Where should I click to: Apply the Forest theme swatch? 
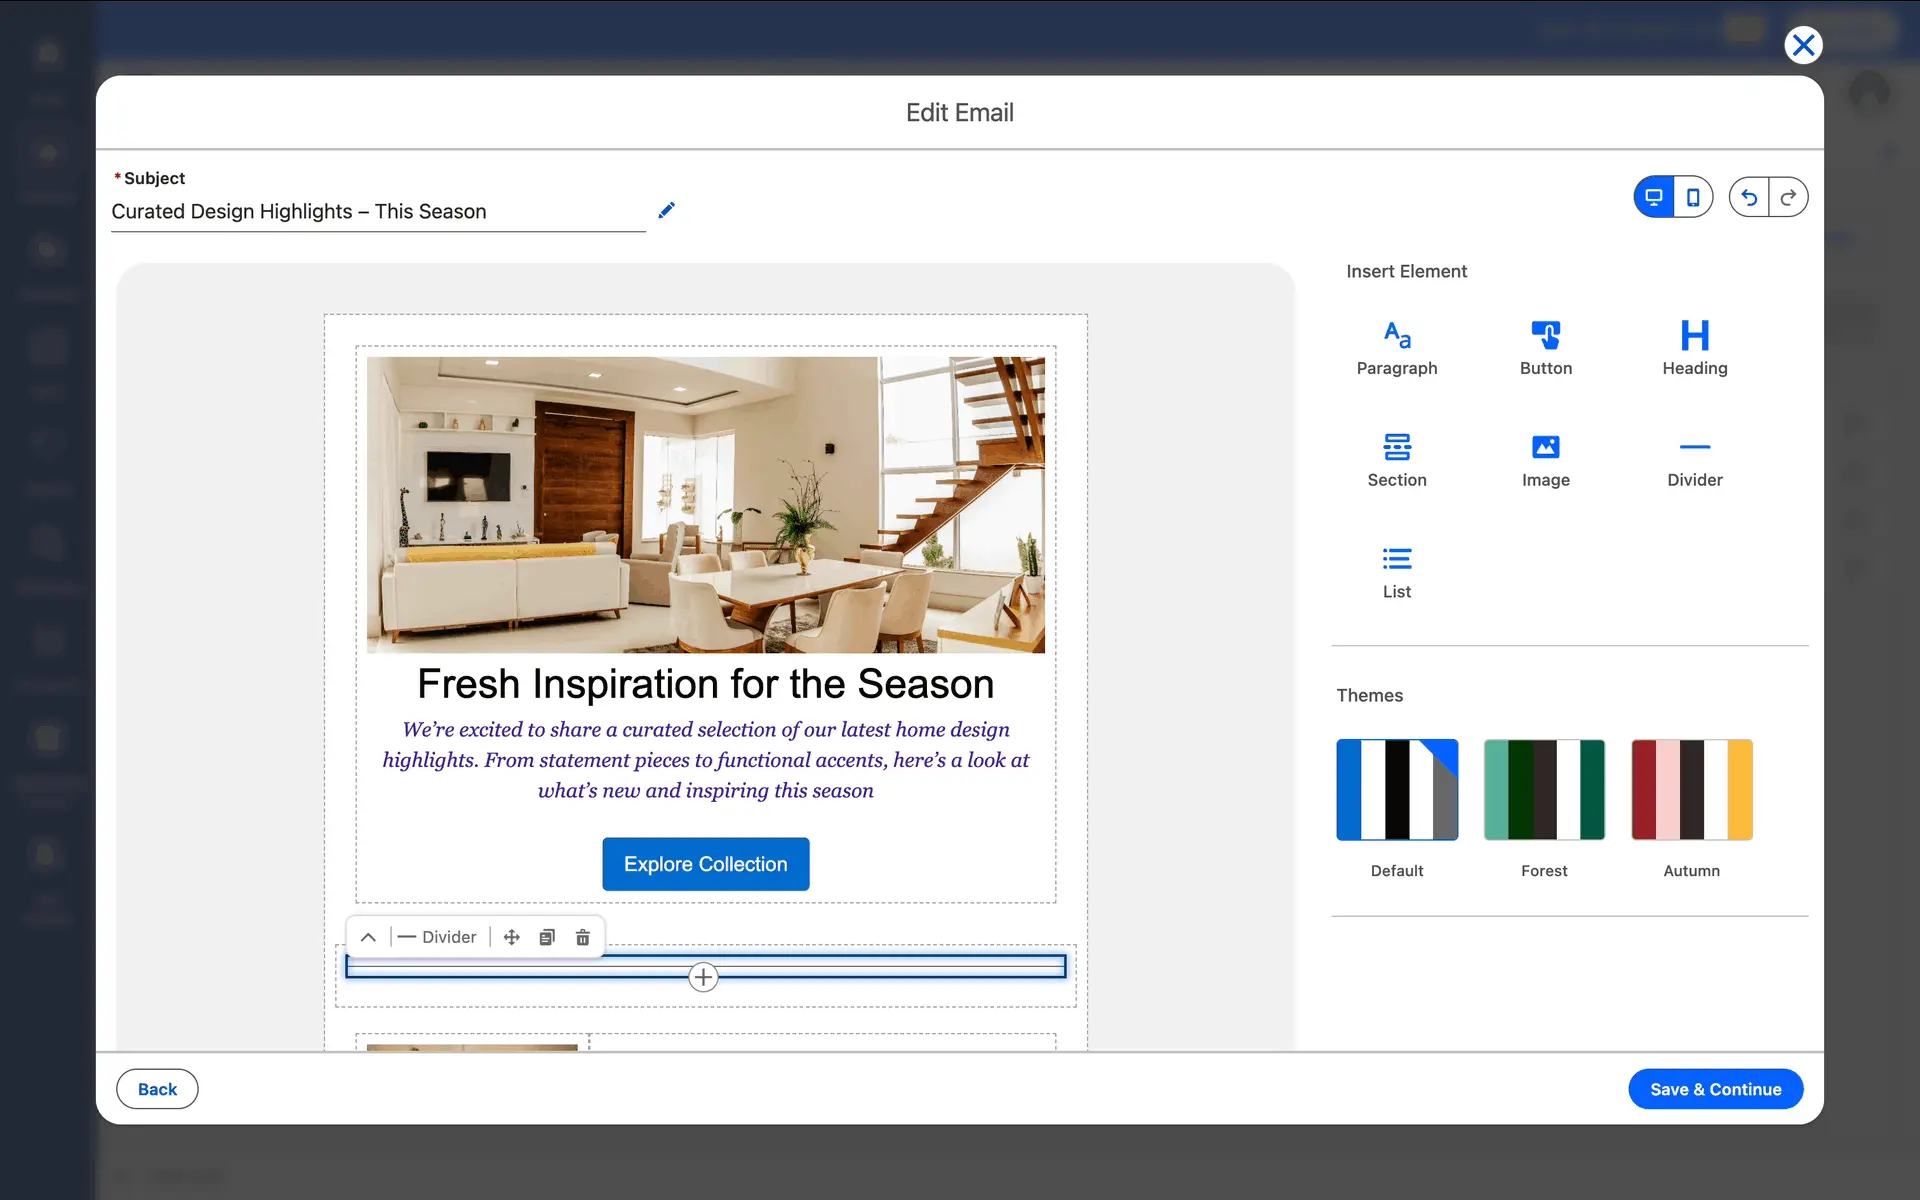point(1544,790)
